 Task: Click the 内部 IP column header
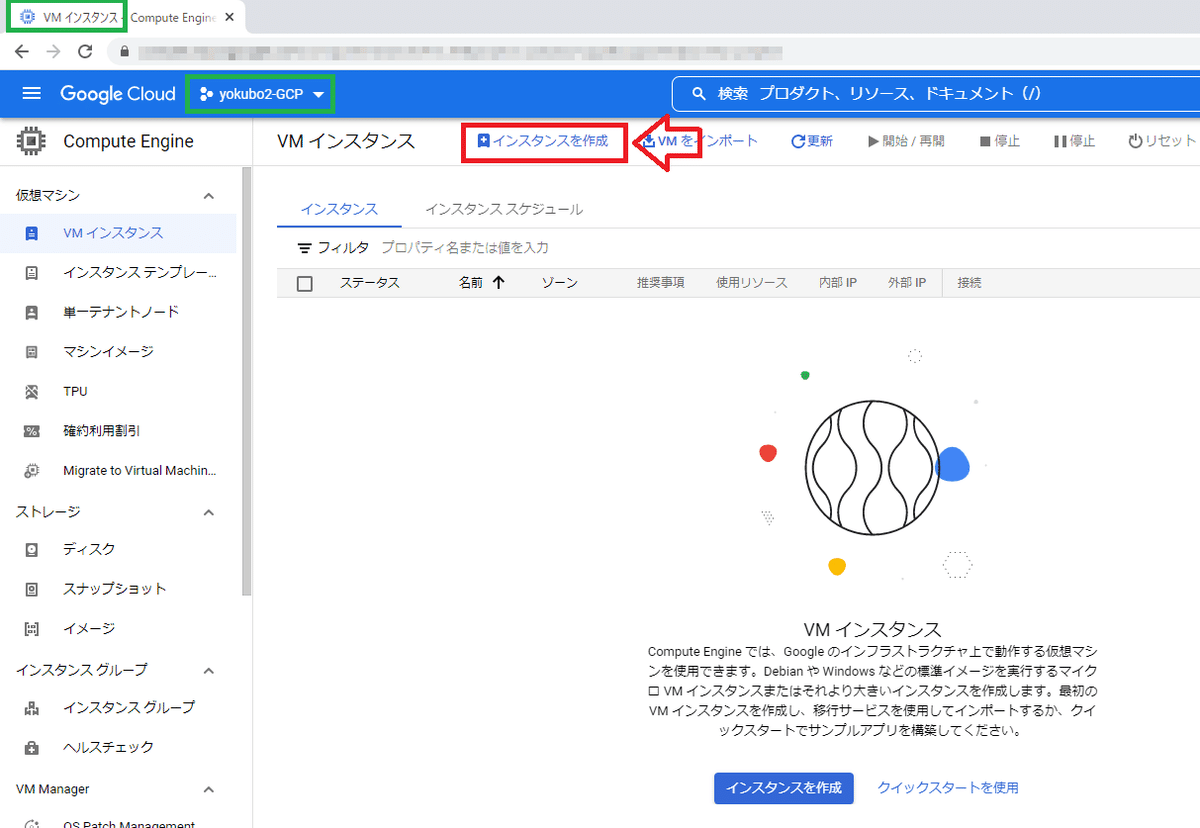click(x=838, y=283)
